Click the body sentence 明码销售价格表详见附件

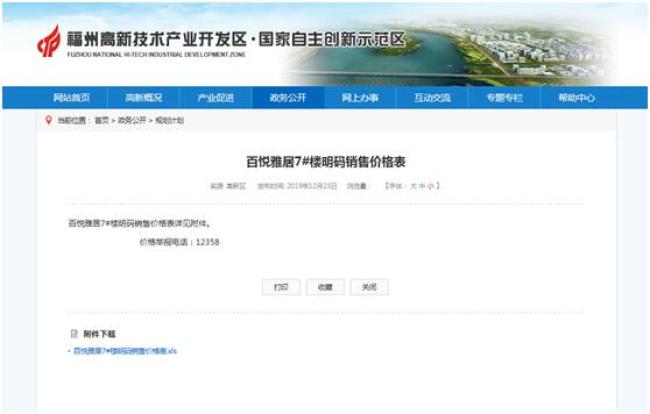[139, 223]
